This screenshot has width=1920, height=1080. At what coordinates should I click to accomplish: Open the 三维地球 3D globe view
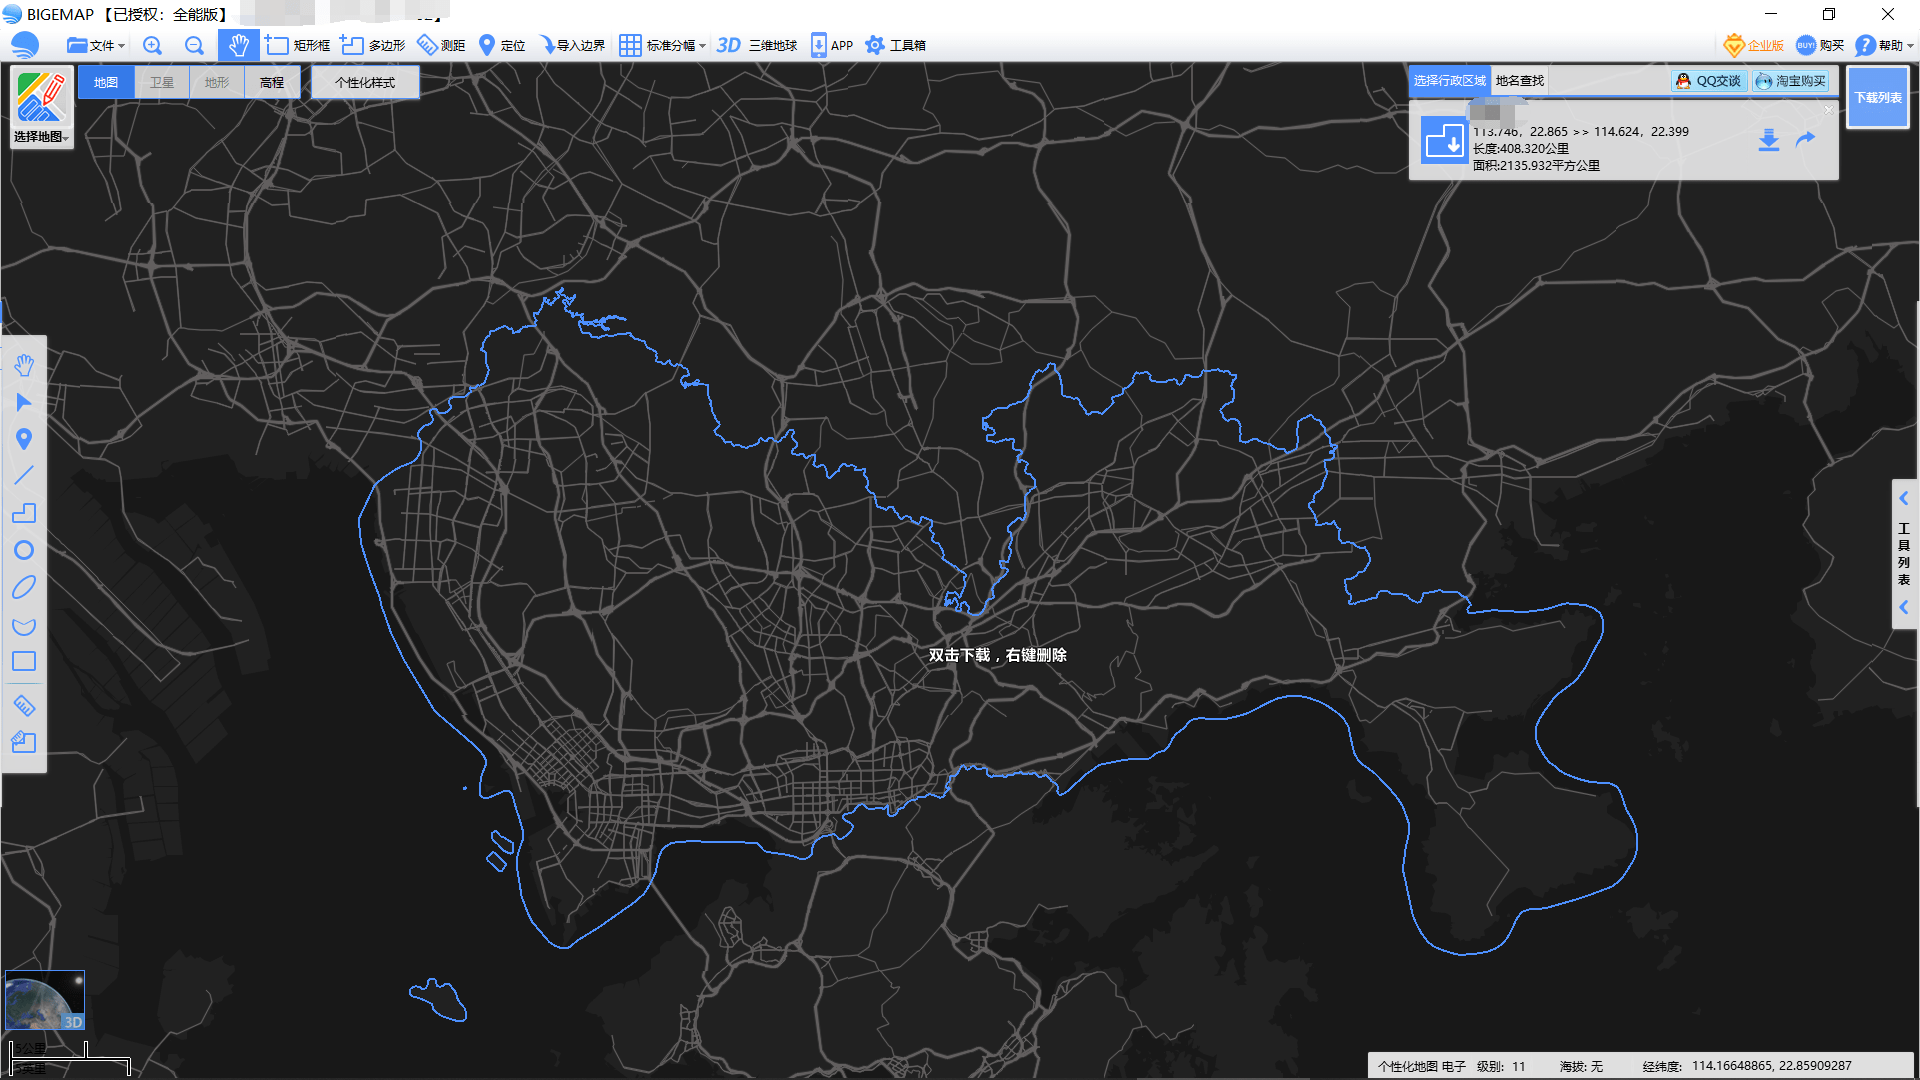coord(757,45)
